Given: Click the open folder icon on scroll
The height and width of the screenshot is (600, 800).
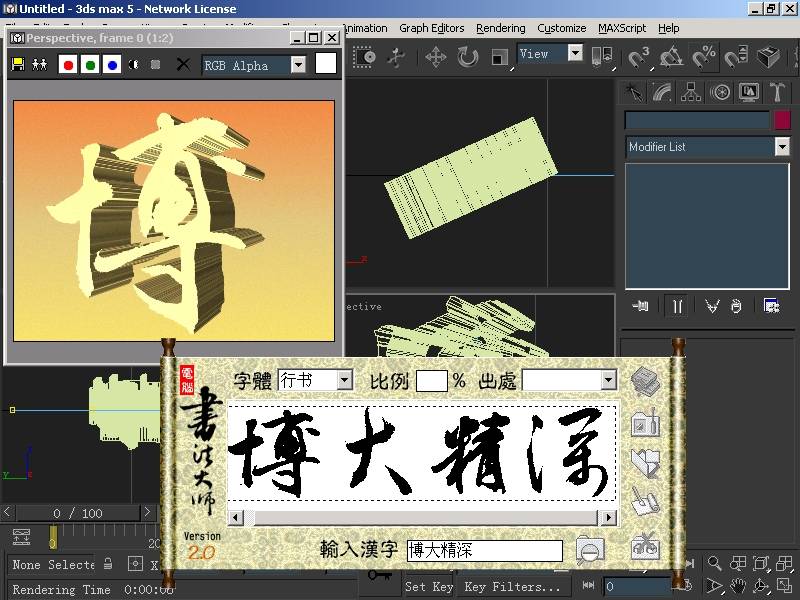Looking at the screenshot, I should pos(645,463).
